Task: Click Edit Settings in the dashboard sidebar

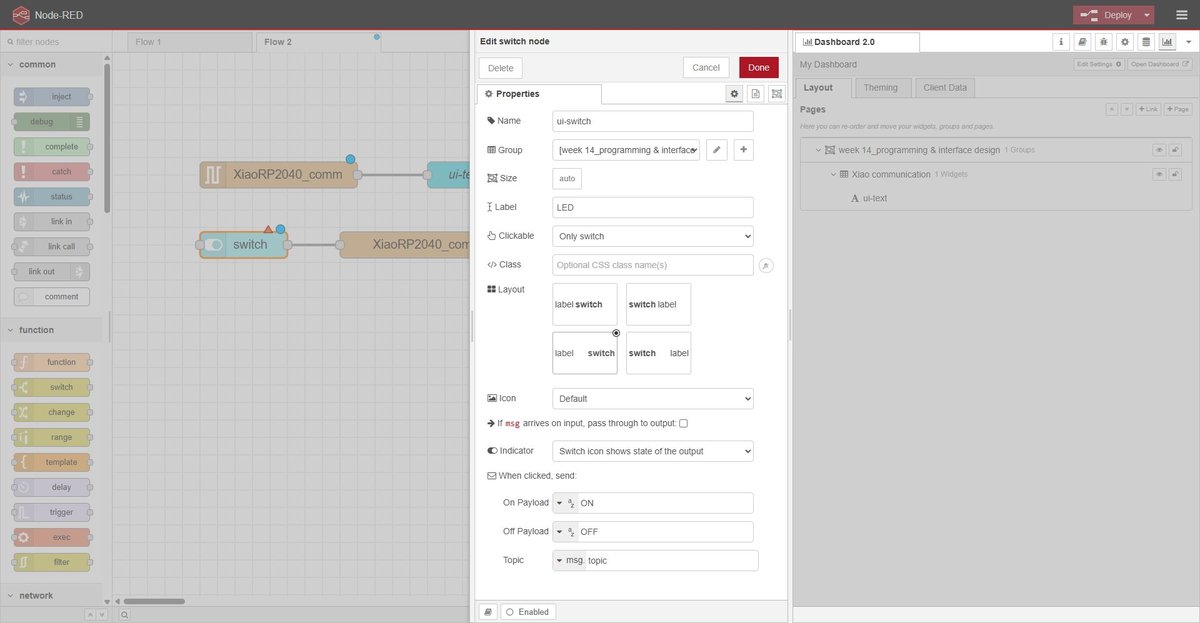Action: point(1099,64)
